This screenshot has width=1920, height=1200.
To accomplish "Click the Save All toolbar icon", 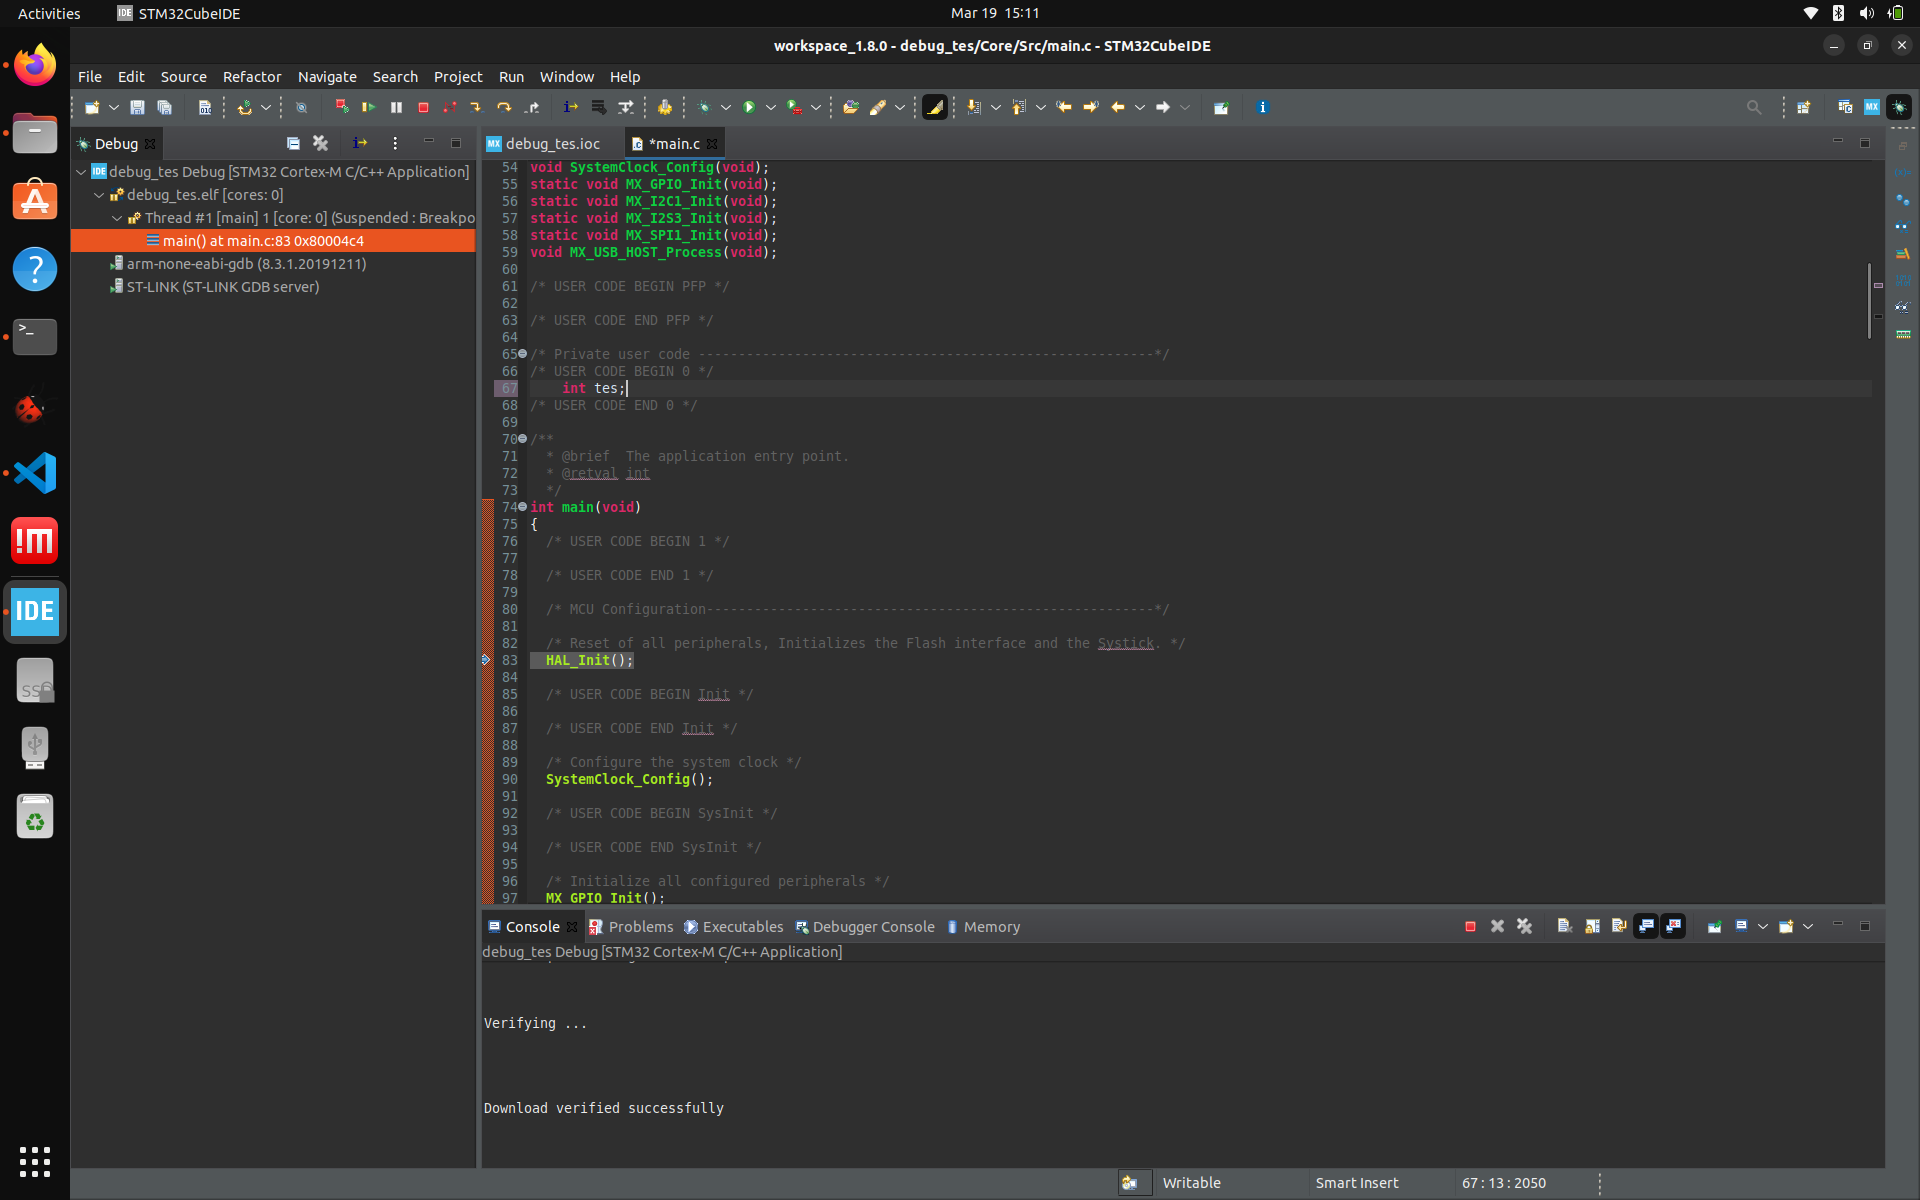I will [x=165, y=108].
